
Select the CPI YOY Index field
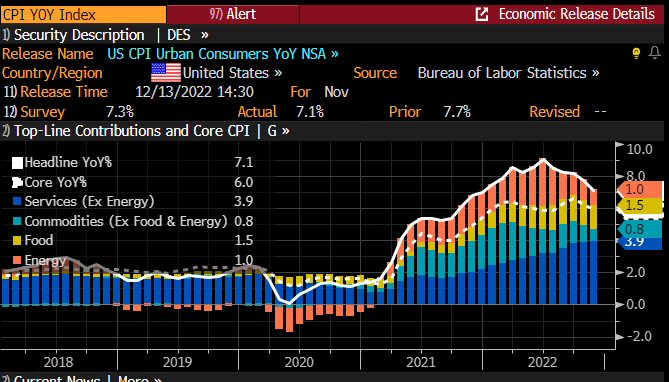click(83, 15)
